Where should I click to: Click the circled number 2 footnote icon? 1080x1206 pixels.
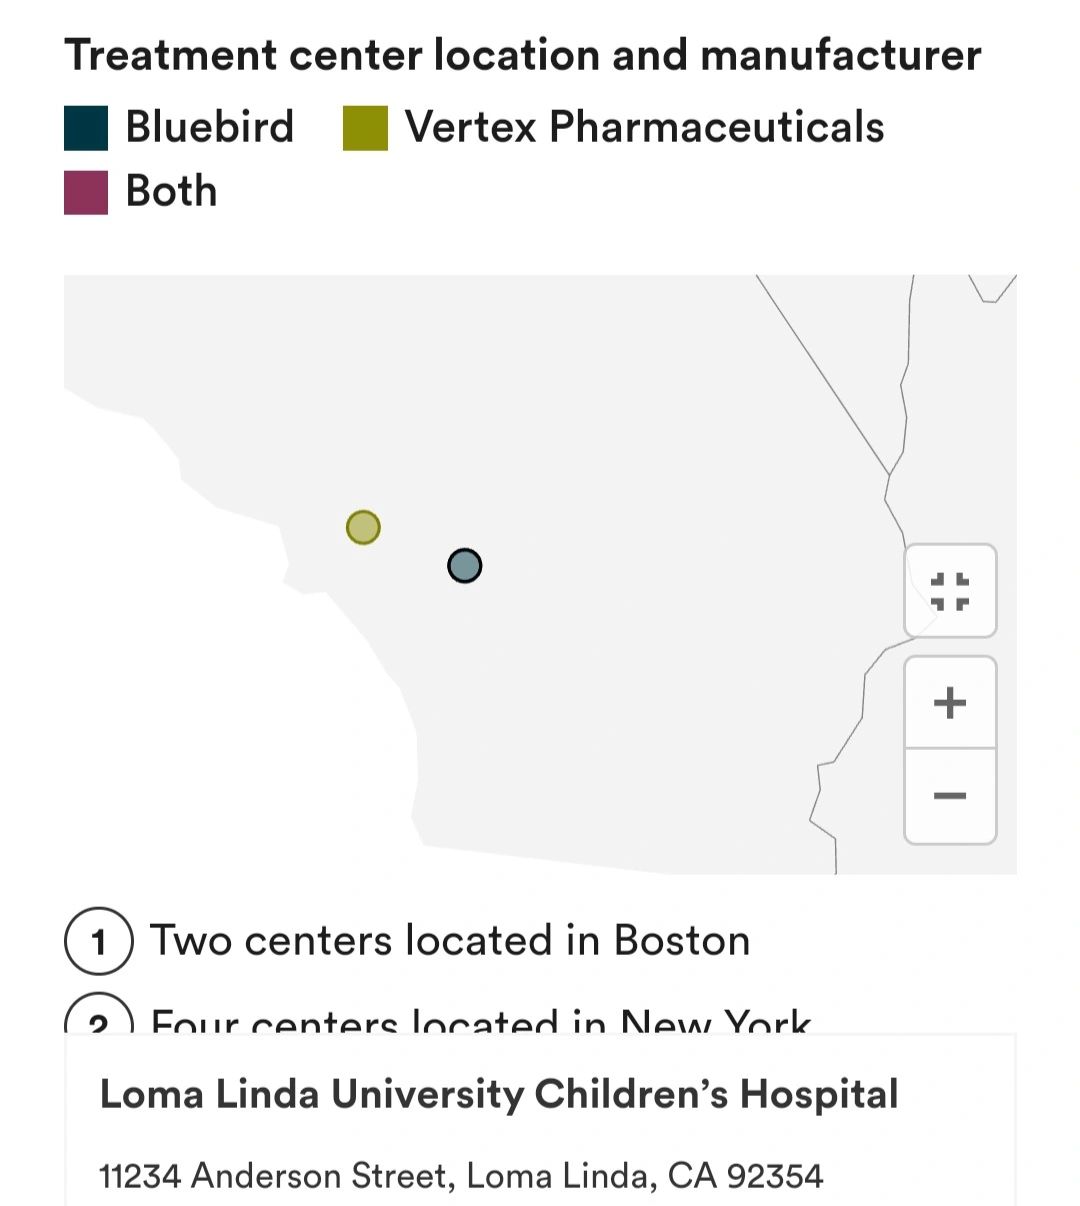[99, 1014]
